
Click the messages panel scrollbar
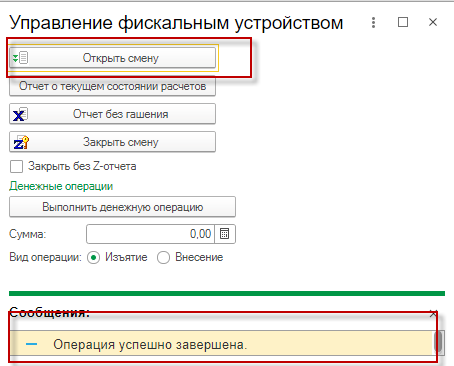[439, 342]
